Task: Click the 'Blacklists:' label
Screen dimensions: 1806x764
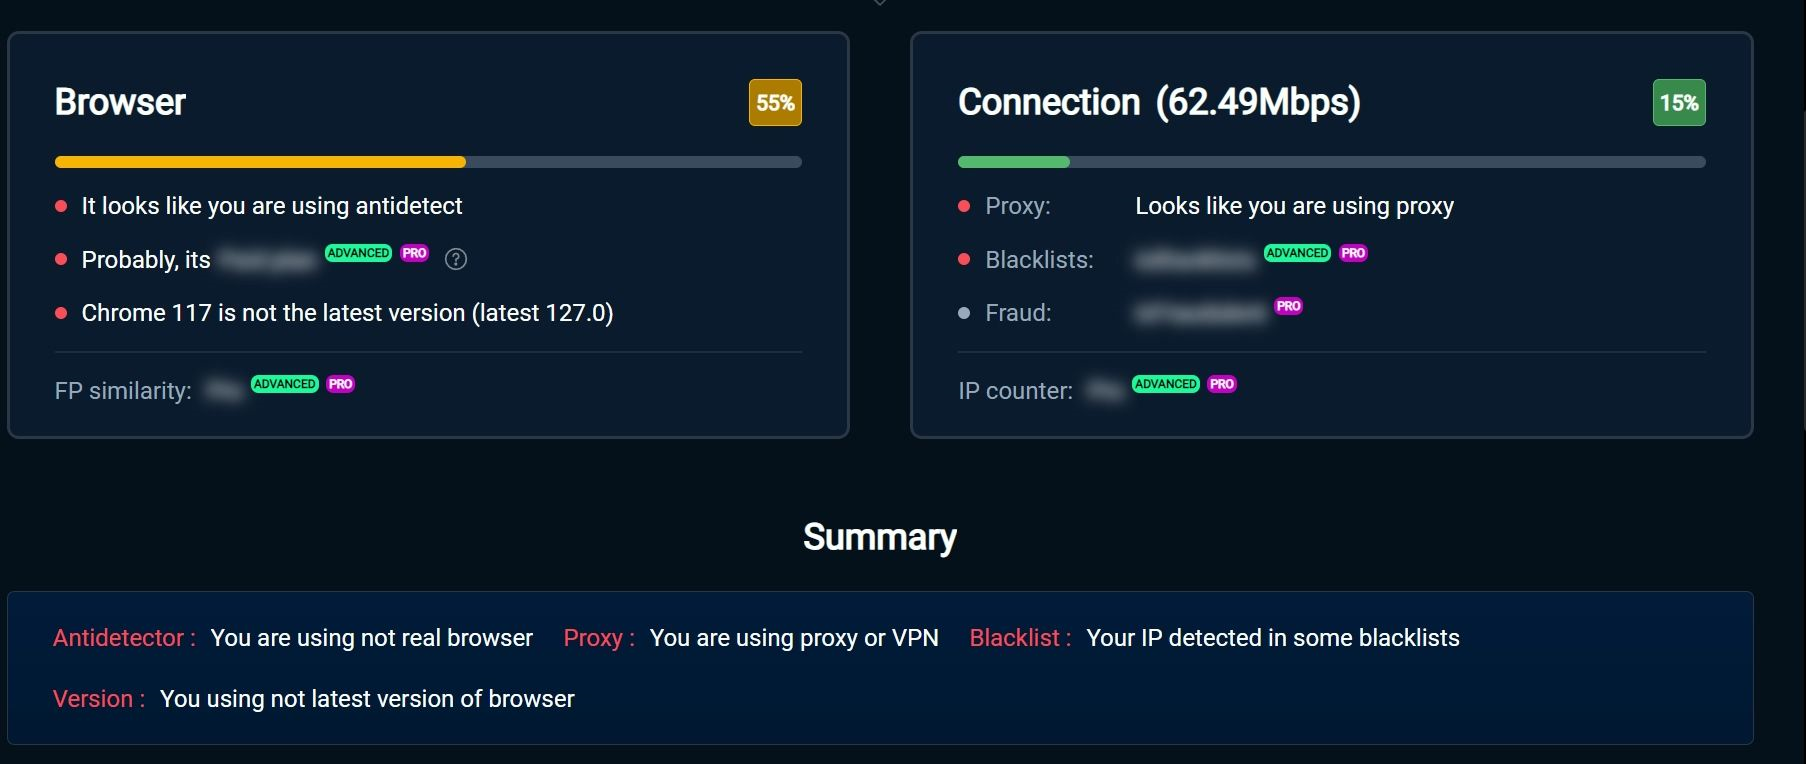Action: pos(1039,260)
